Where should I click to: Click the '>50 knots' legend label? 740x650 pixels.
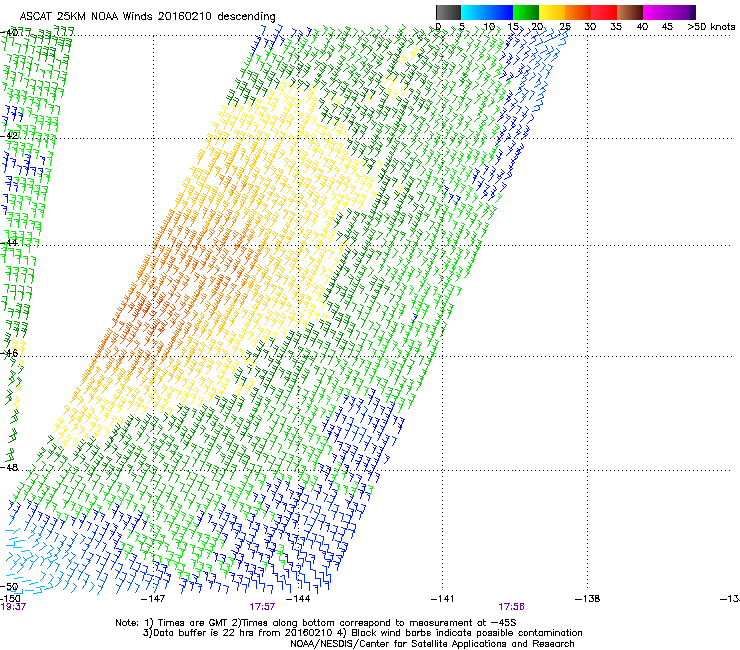pos(711,27)
